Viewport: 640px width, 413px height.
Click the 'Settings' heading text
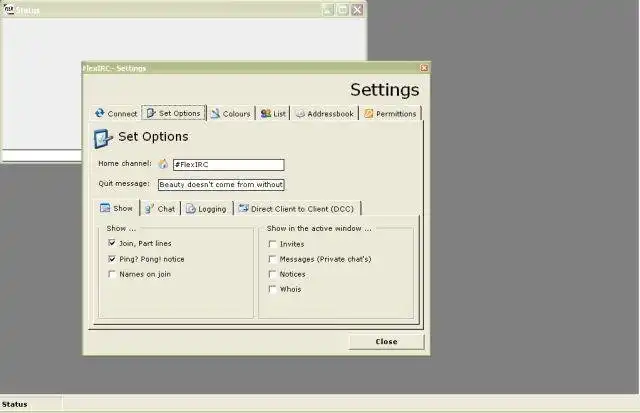coord(384,90)
